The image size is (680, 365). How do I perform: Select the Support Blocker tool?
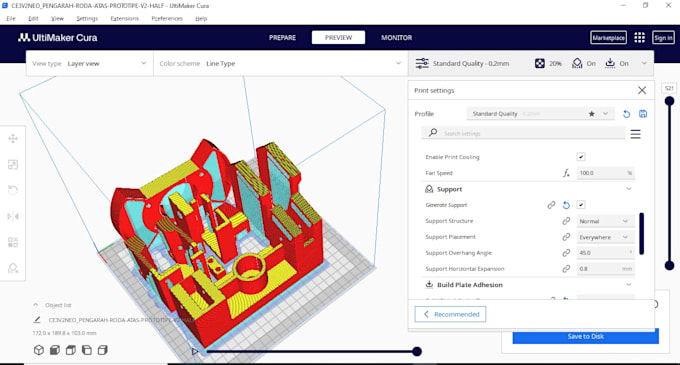[x=13, y=268]
